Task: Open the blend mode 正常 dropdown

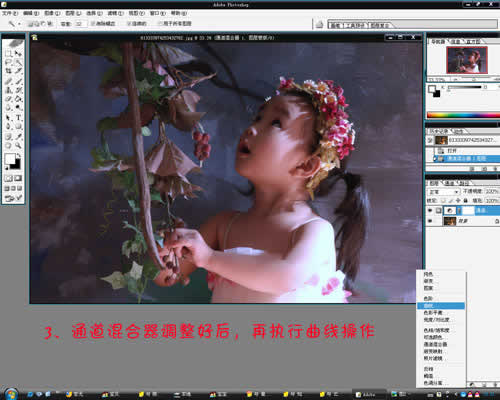Action: click(x=443, y=192)
